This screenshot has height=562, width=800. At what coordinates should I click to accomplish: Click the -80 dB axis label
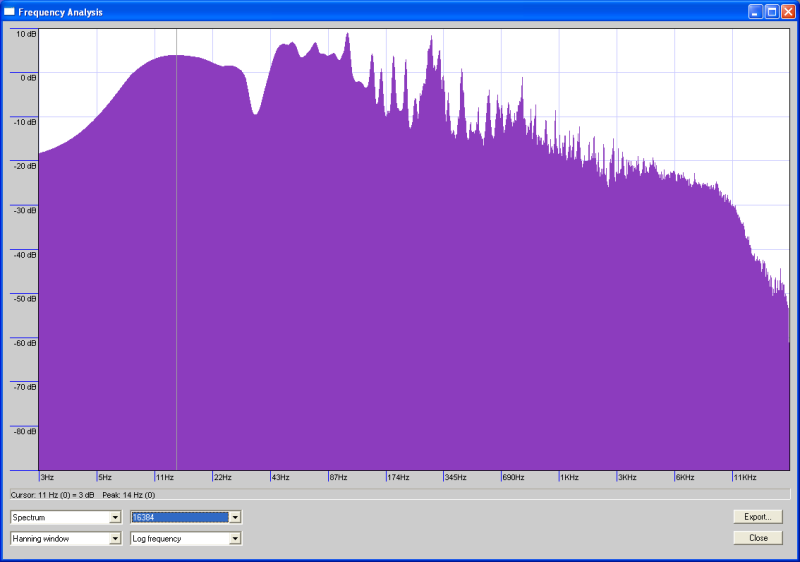click(24, 431)
